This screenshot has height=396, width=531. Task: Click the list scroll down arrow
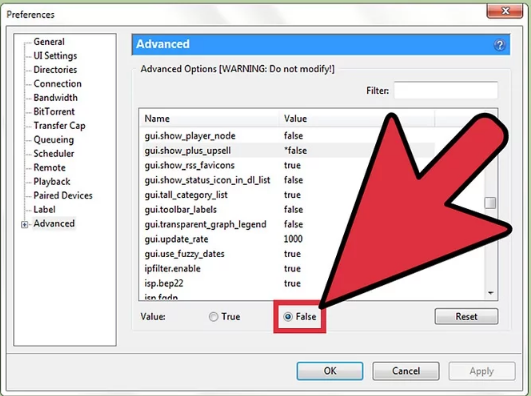(491, 293)
